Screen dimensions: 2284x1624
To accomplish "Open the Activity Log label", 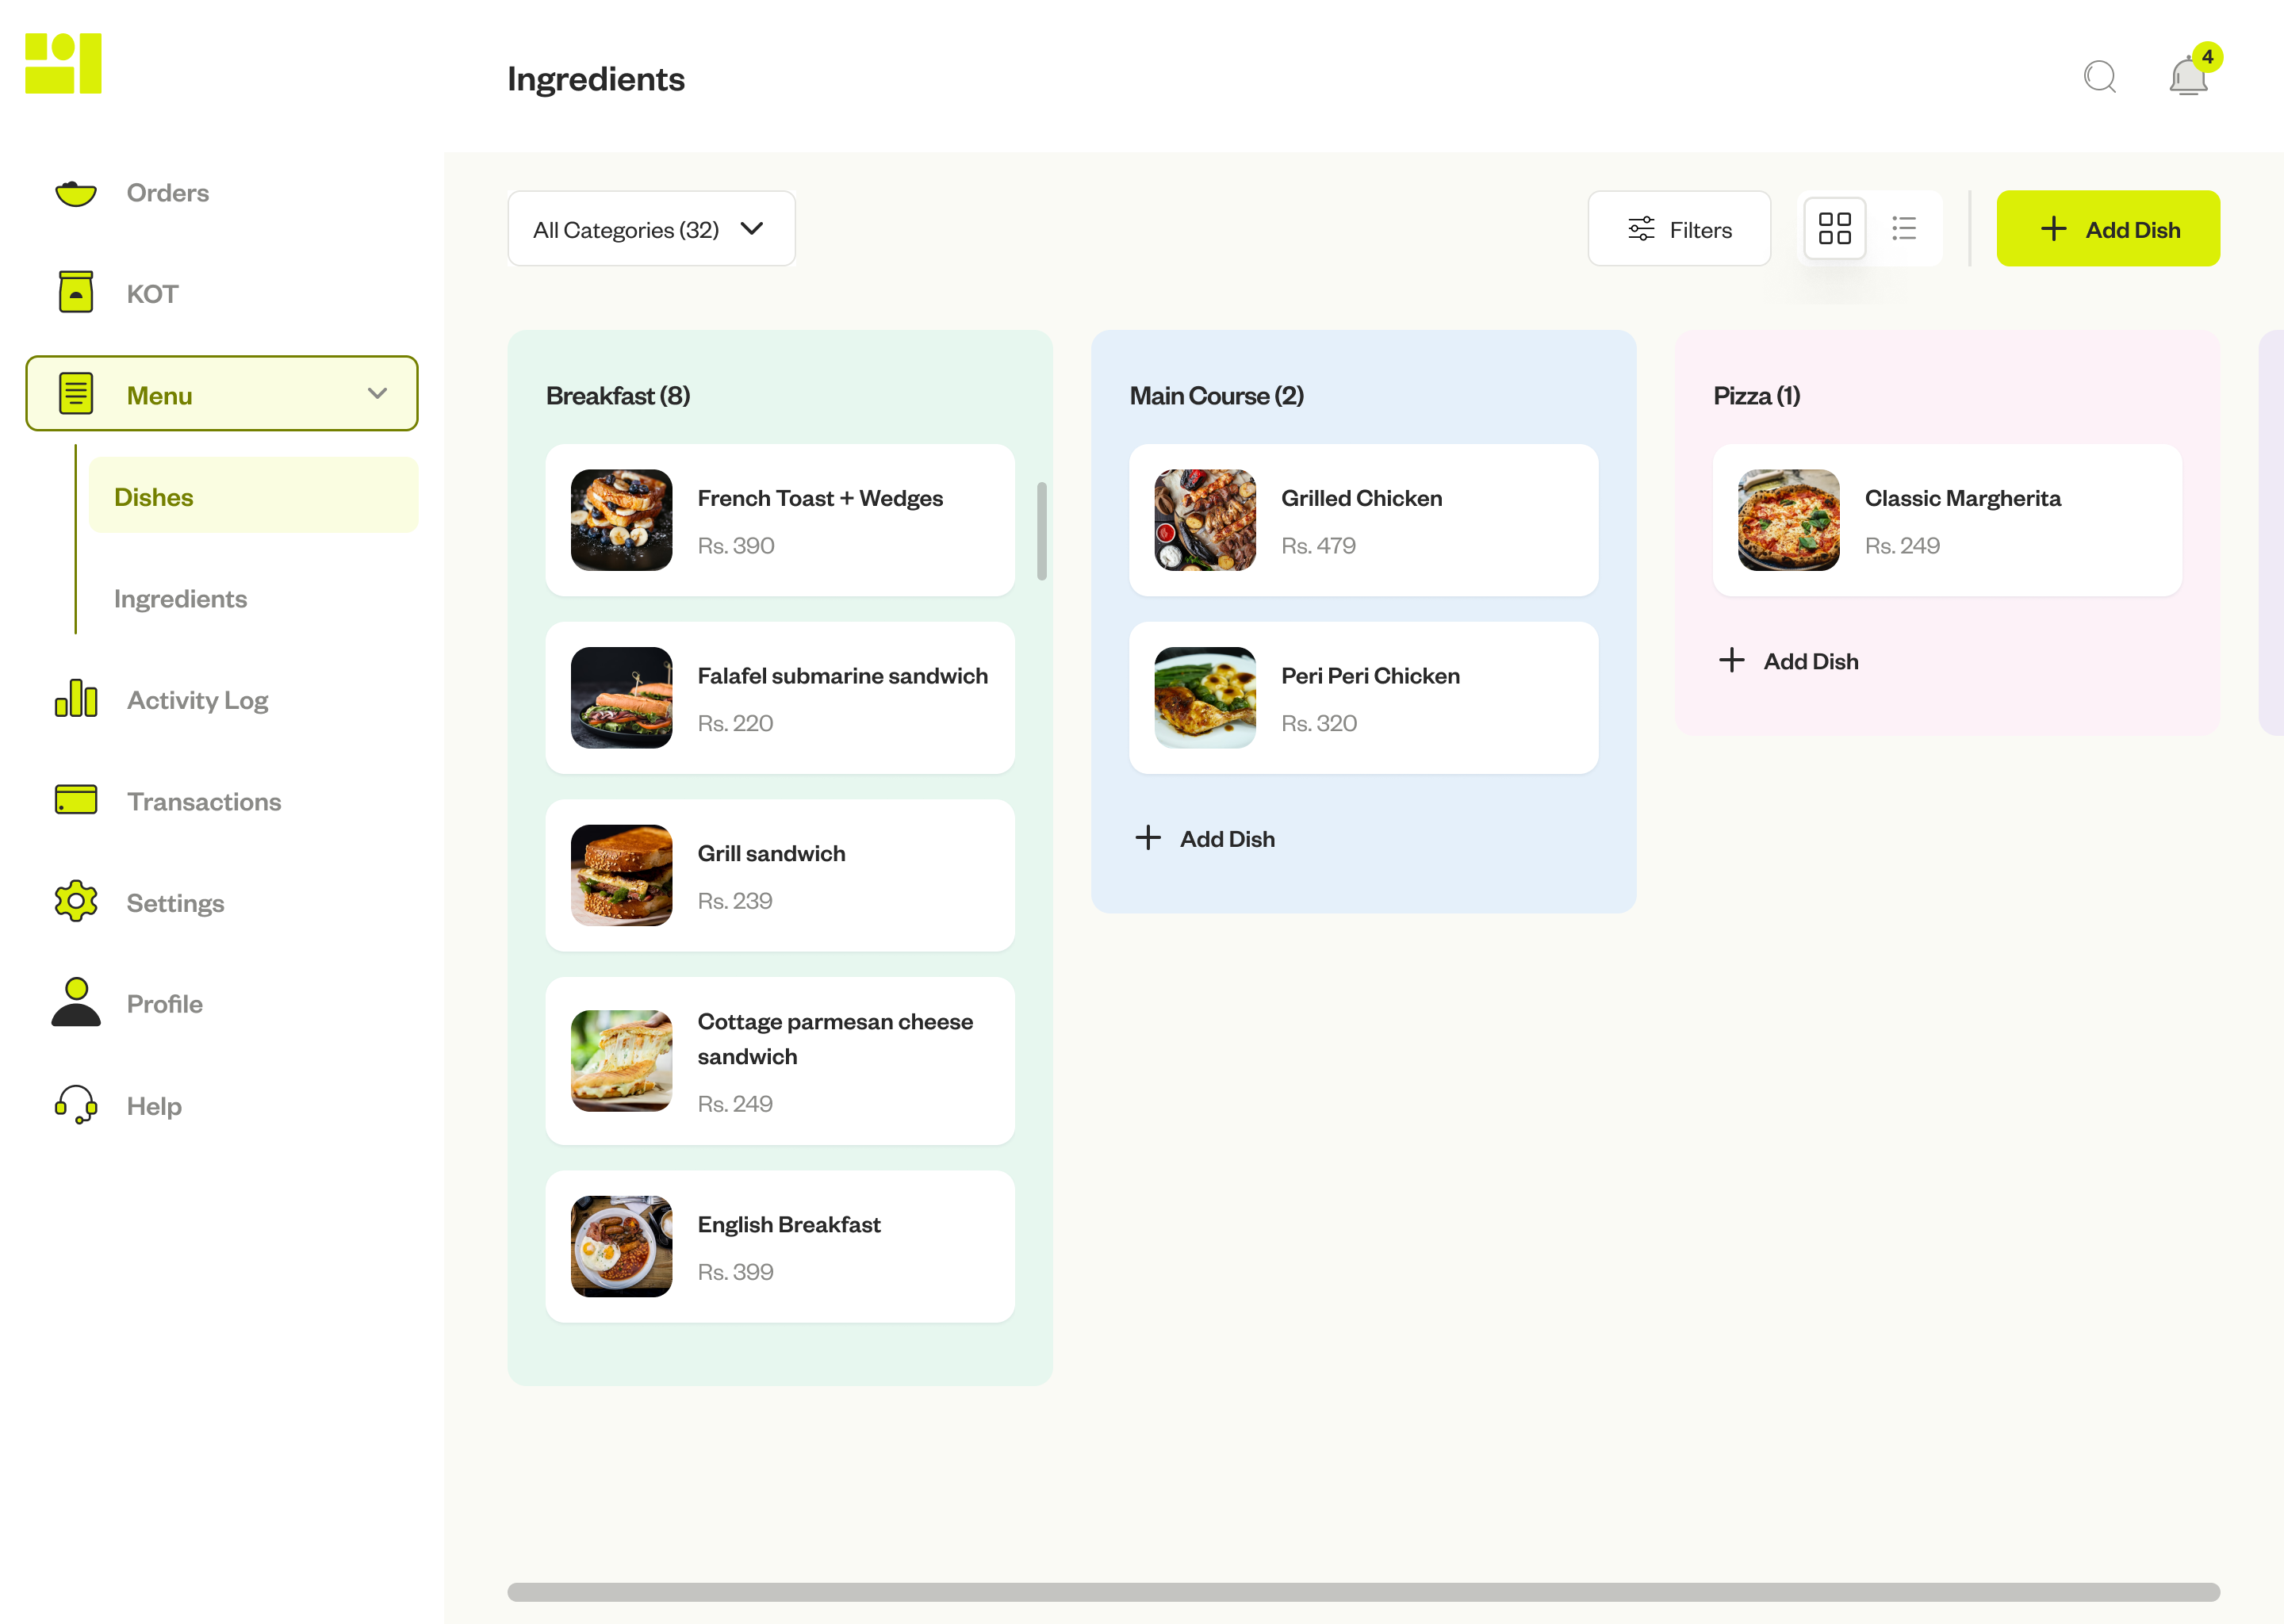I will pos(197,700).
